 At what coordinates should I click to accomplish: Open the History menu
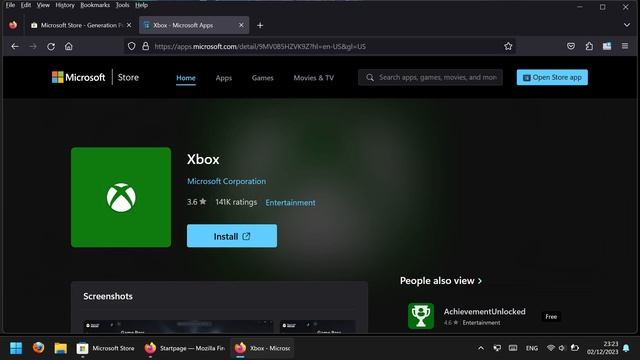click(x=65, y=5)
